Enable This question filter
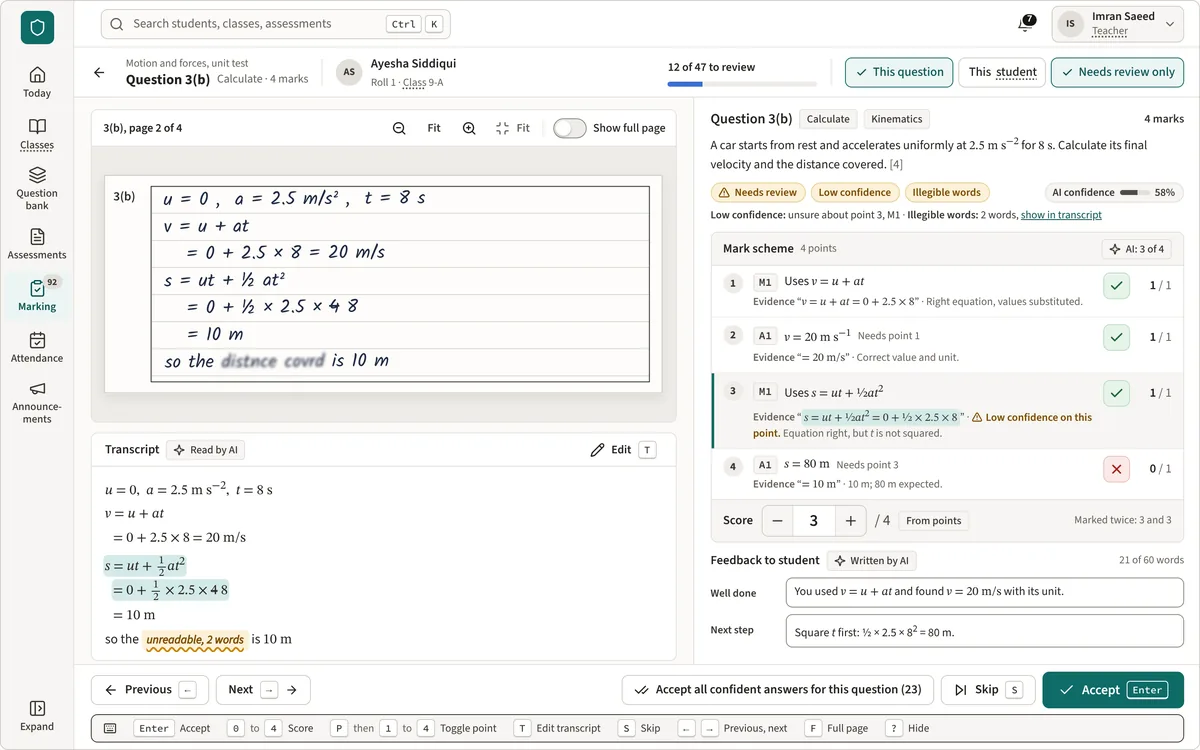 (899, 72)
